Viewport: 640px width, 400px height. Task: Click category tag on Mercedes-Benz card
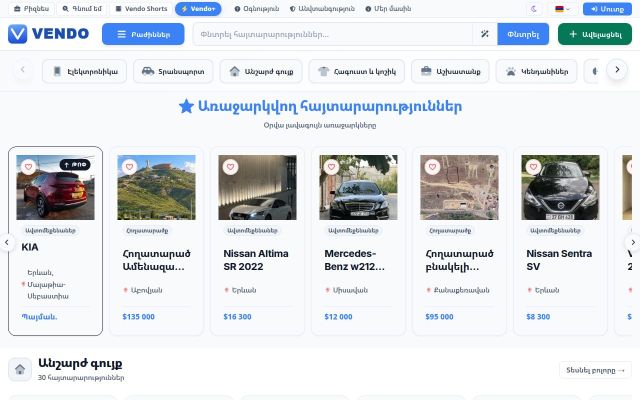coord(353,231)
